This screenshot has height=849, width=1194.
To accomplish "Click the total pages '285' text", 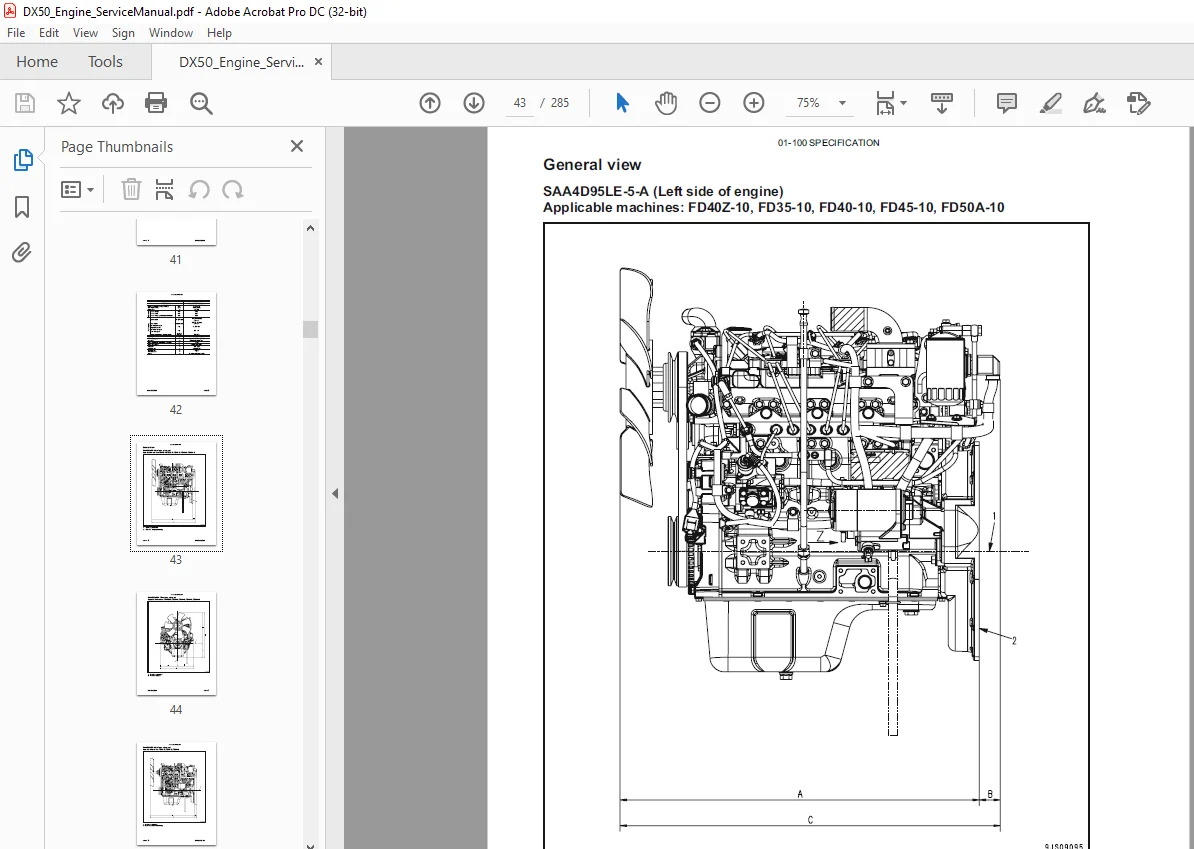I will tap(560, 103).
